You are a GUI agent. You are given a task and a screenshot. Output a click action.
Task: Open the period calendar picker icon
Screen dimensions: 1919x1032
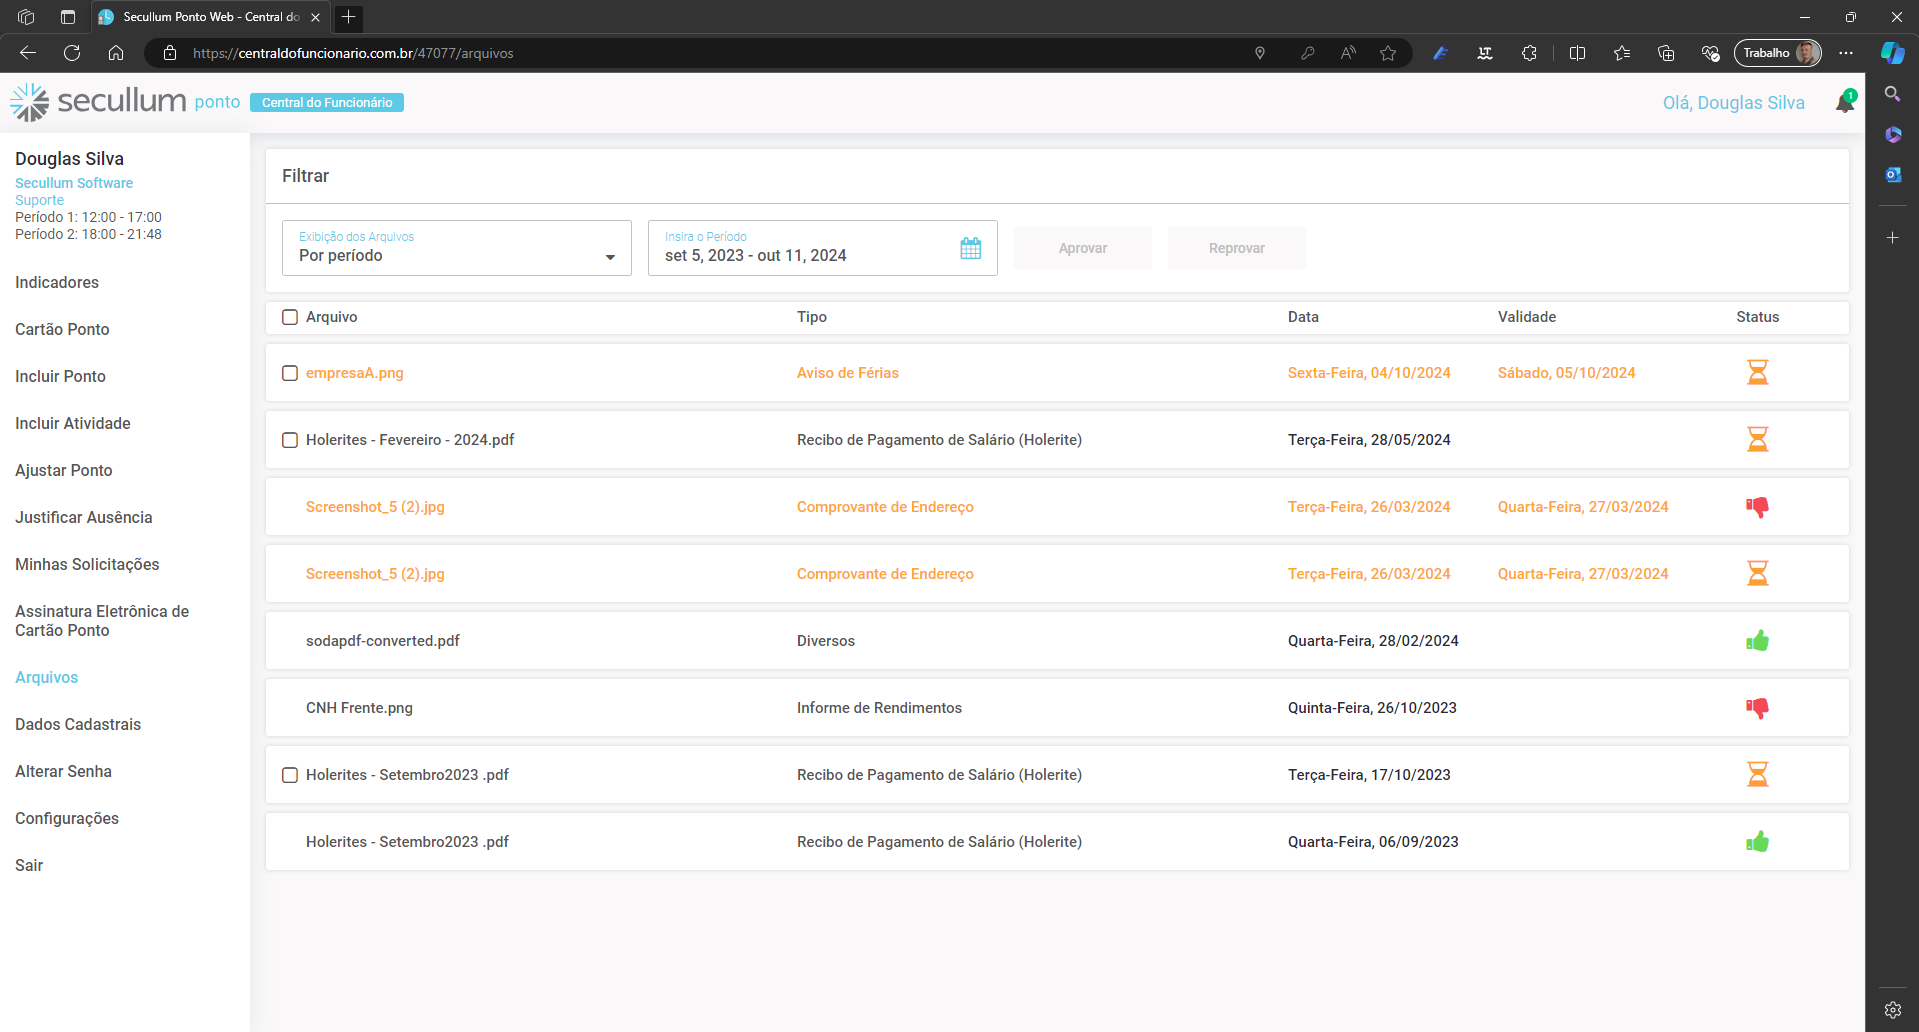point(971,248)
